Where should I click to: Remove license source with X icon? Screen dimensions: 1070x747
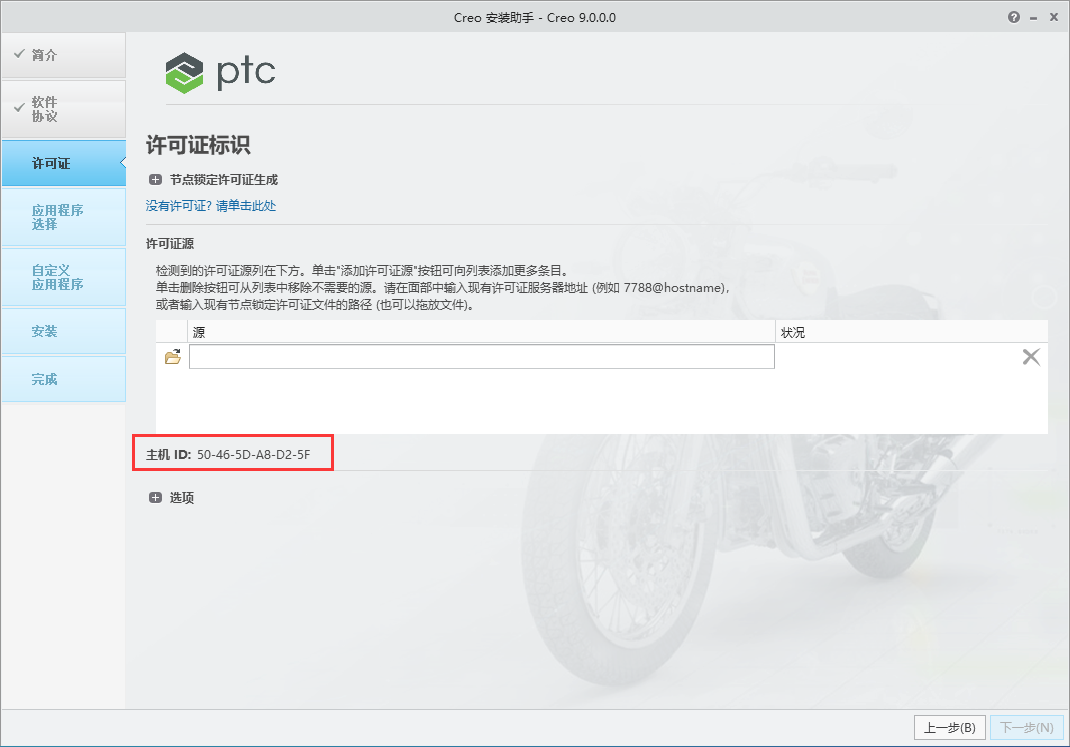1030,357
